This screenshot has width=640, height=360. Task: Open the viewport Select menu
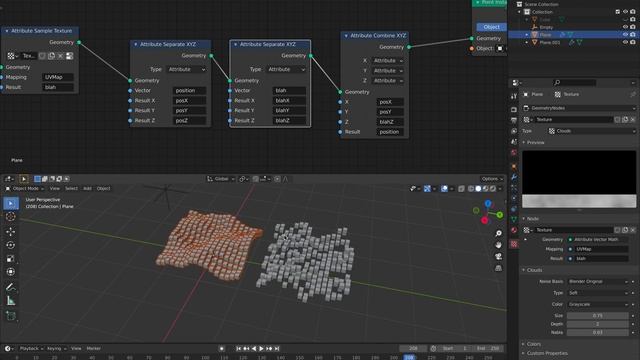point(71,189)
